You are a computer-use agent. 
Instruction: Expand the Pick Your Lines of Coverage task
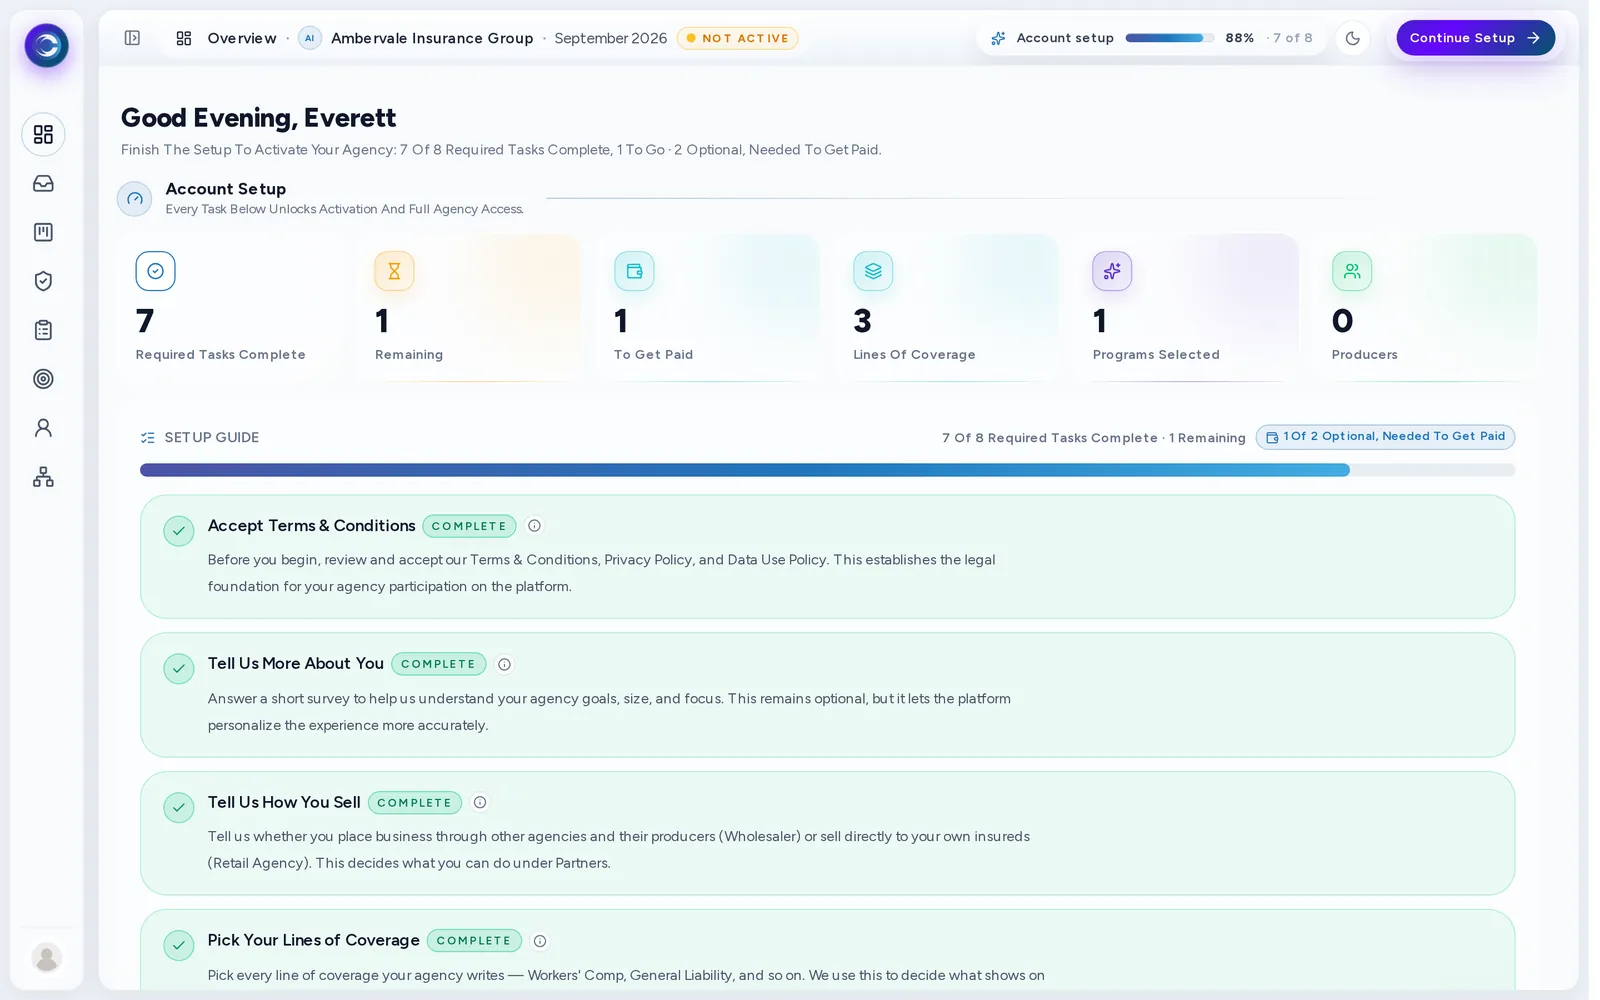point(827,950)
